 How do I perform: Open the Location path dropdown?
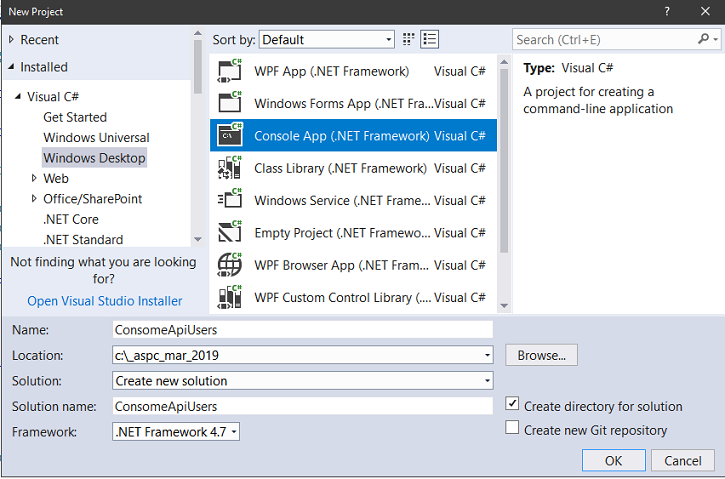tap(487, 355)
